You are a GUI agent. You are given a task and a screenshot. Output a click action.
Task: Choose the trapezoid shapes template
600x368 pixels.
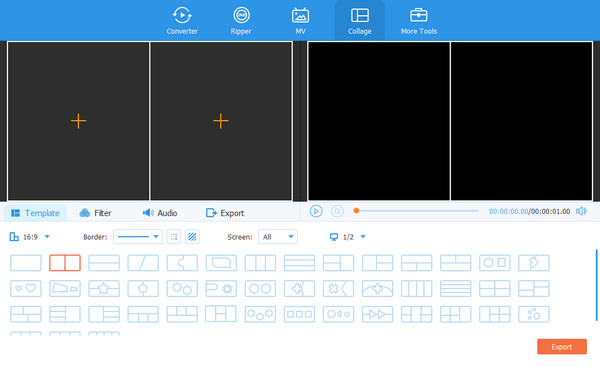65,288
